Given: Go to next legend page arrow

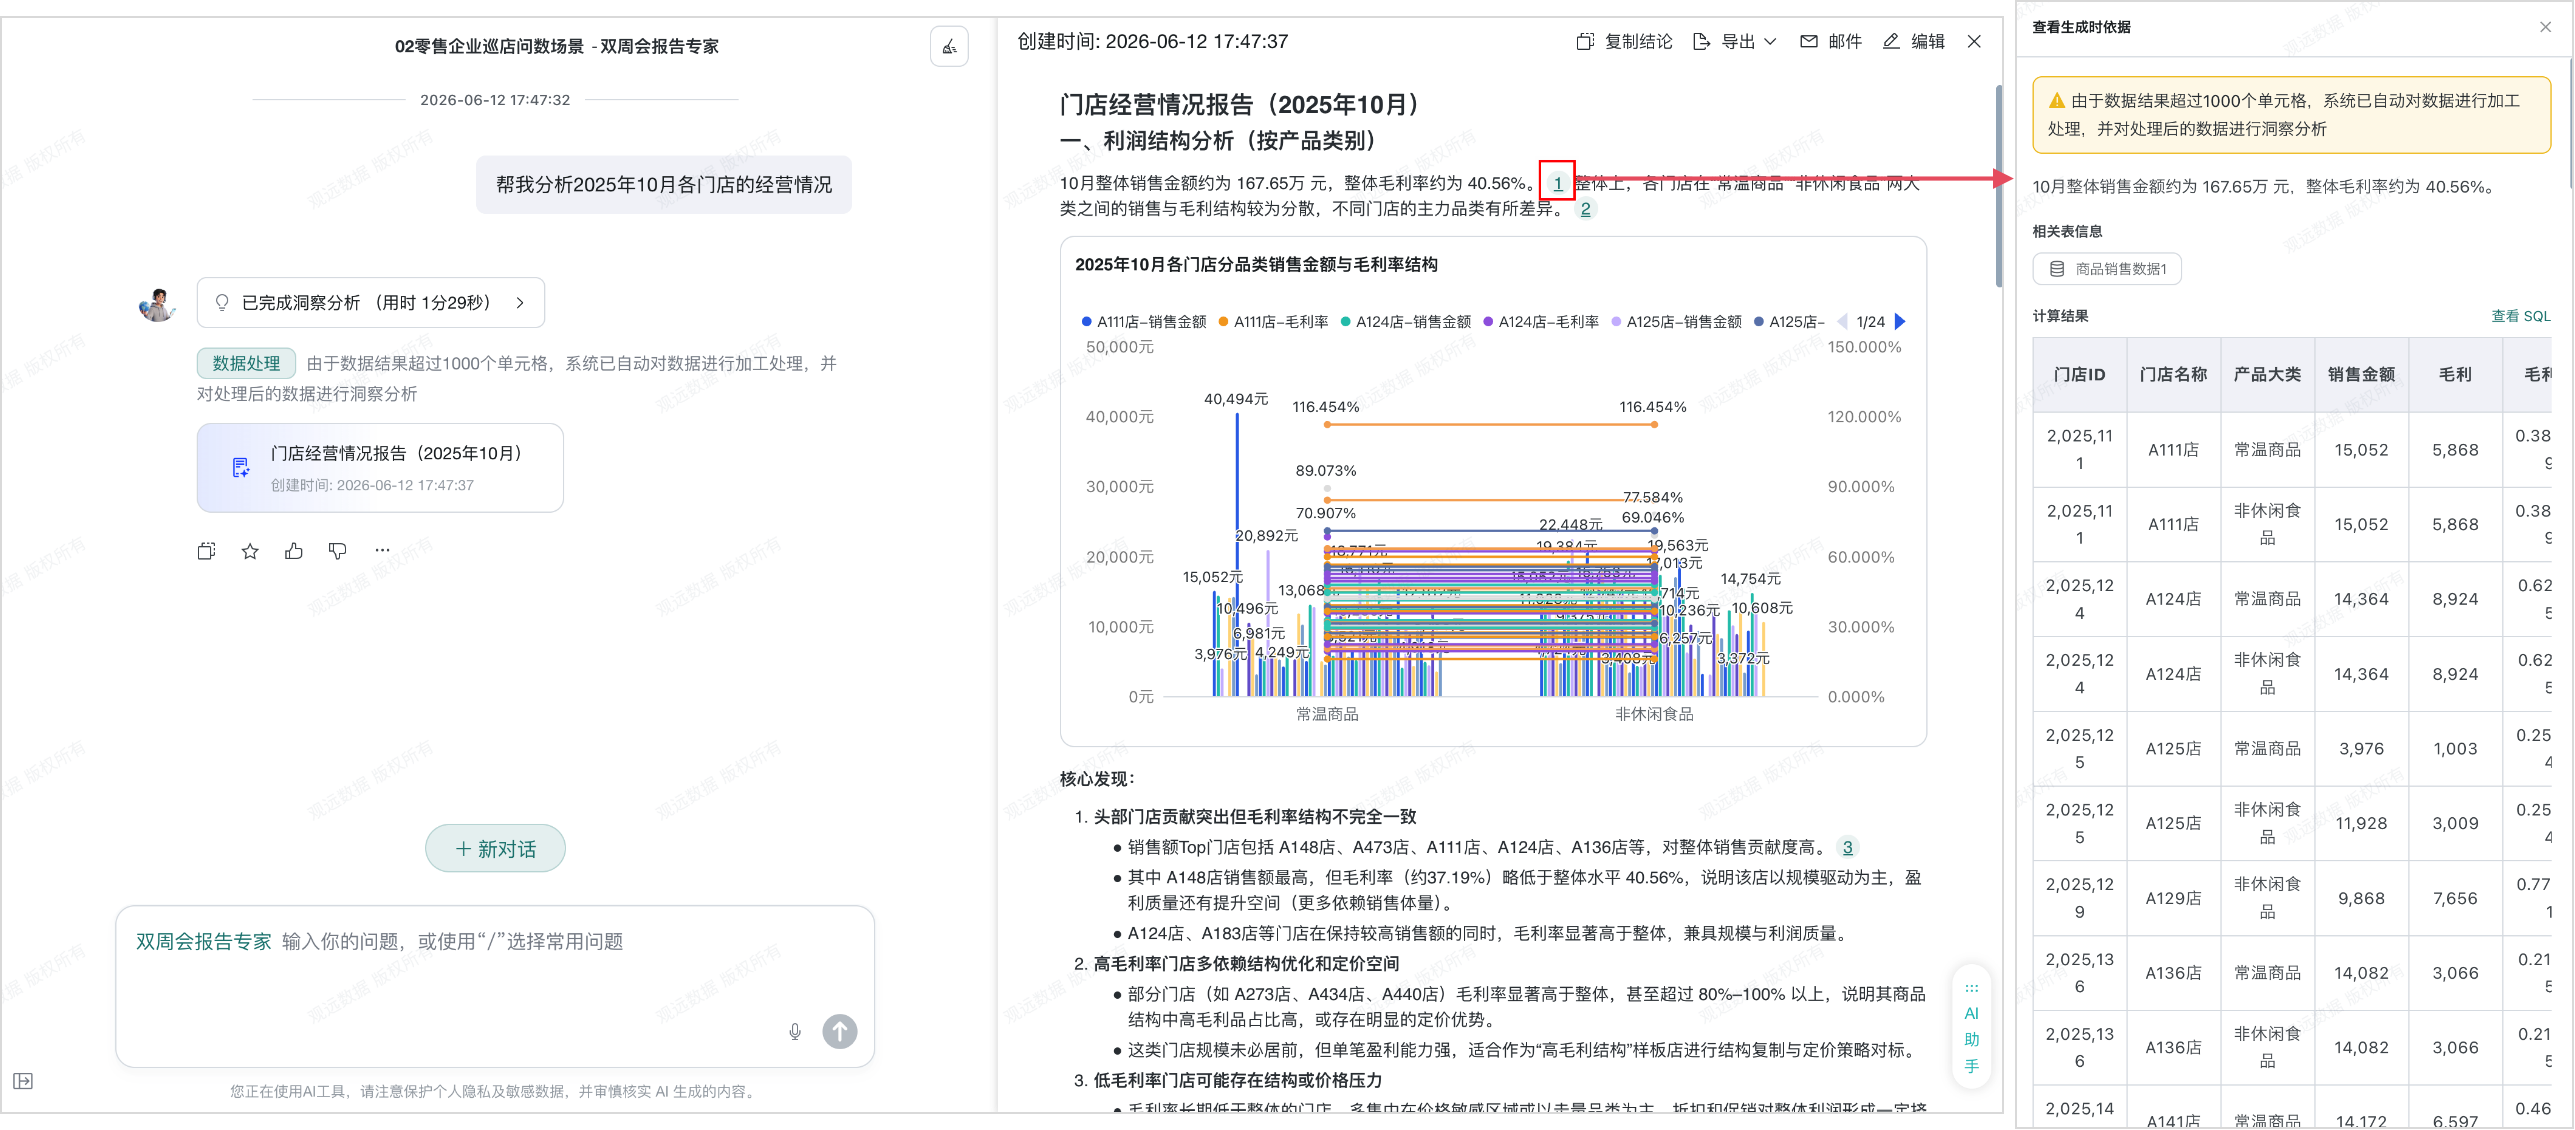Looking at the screenshot, I should click(x=1901, y=322).
